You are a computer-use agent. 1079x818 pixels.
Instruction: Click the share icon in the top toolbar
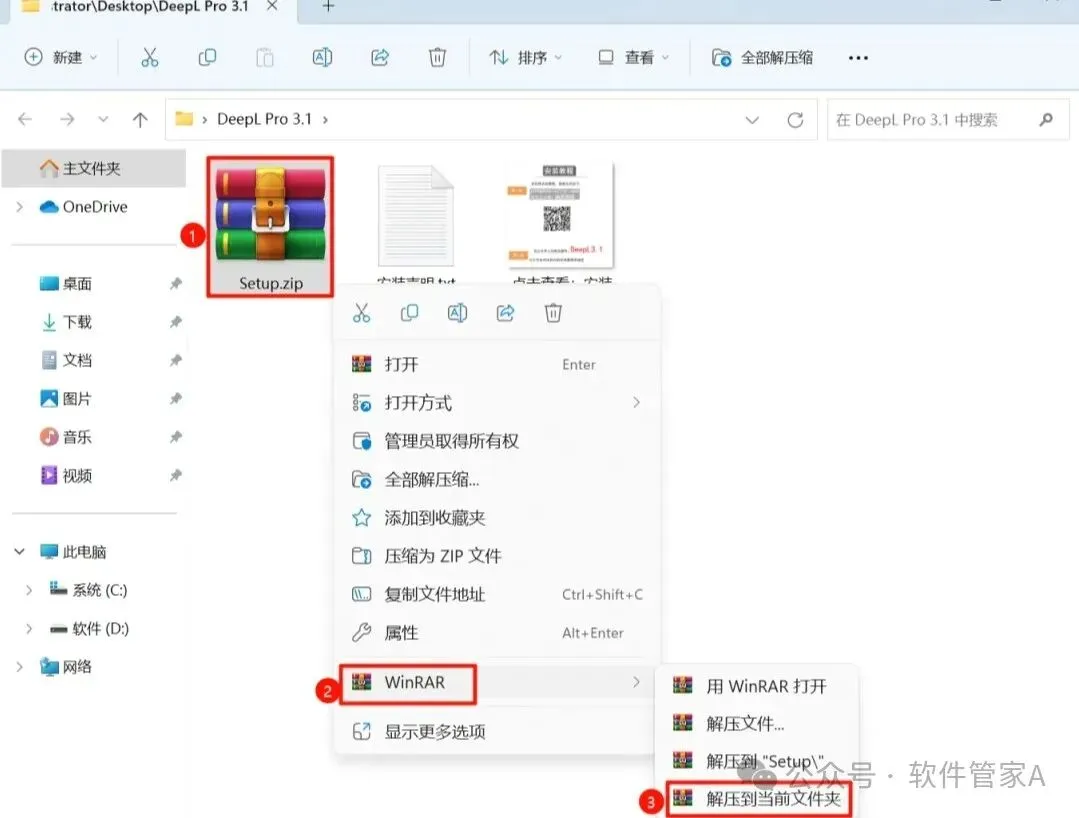380,58
